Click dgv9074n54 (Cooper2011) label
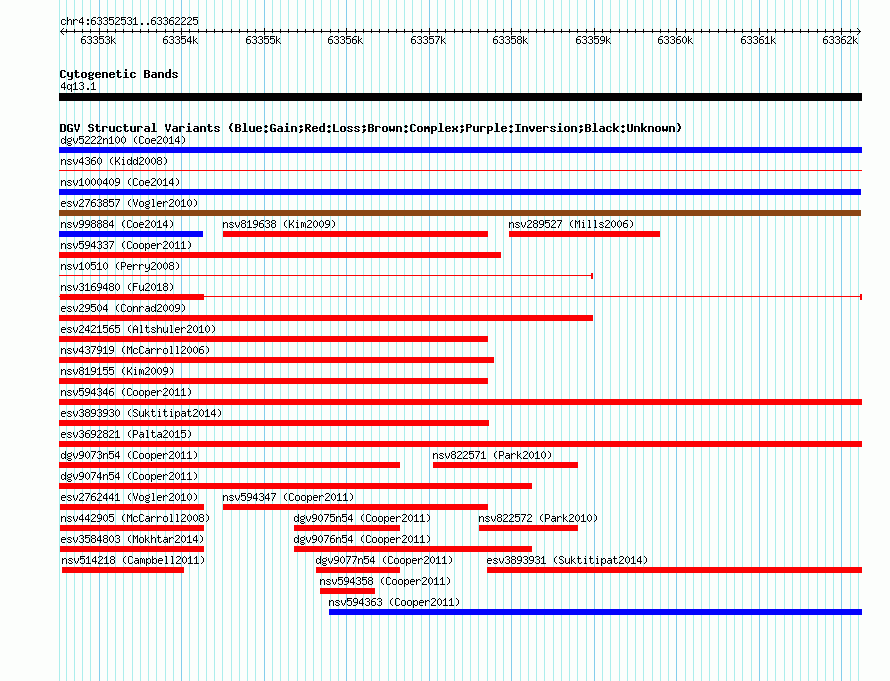Viewport: 890px width, 681px height. pyautogui.click(x=129, y=476)
